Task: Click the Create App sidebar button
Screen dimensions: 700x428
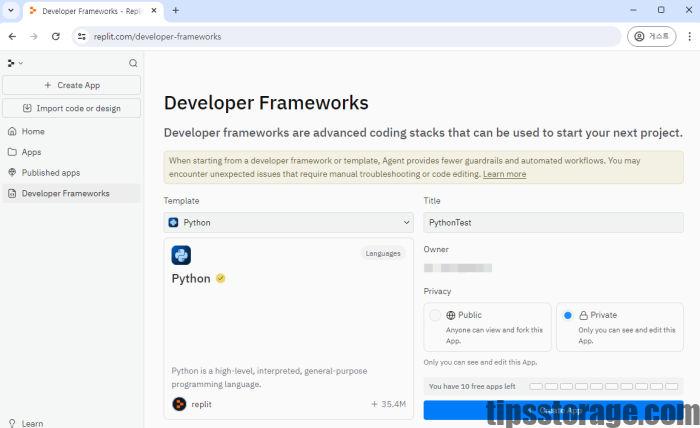Action: click(71, 85)
